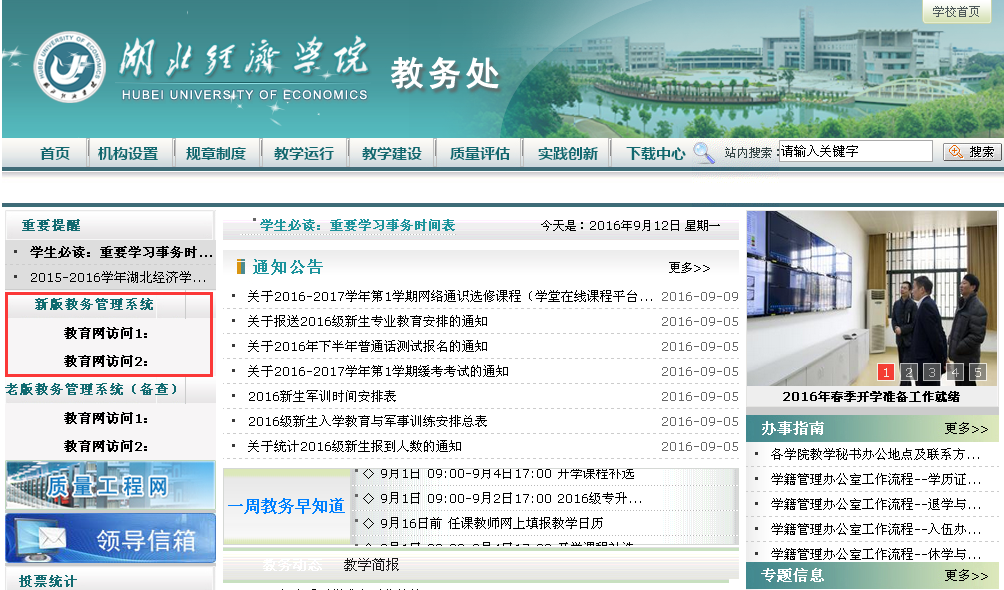Show slide 2 in the photo slideshow
Image resolution: width=1004 pixels, height=590 pixels.
909,372
